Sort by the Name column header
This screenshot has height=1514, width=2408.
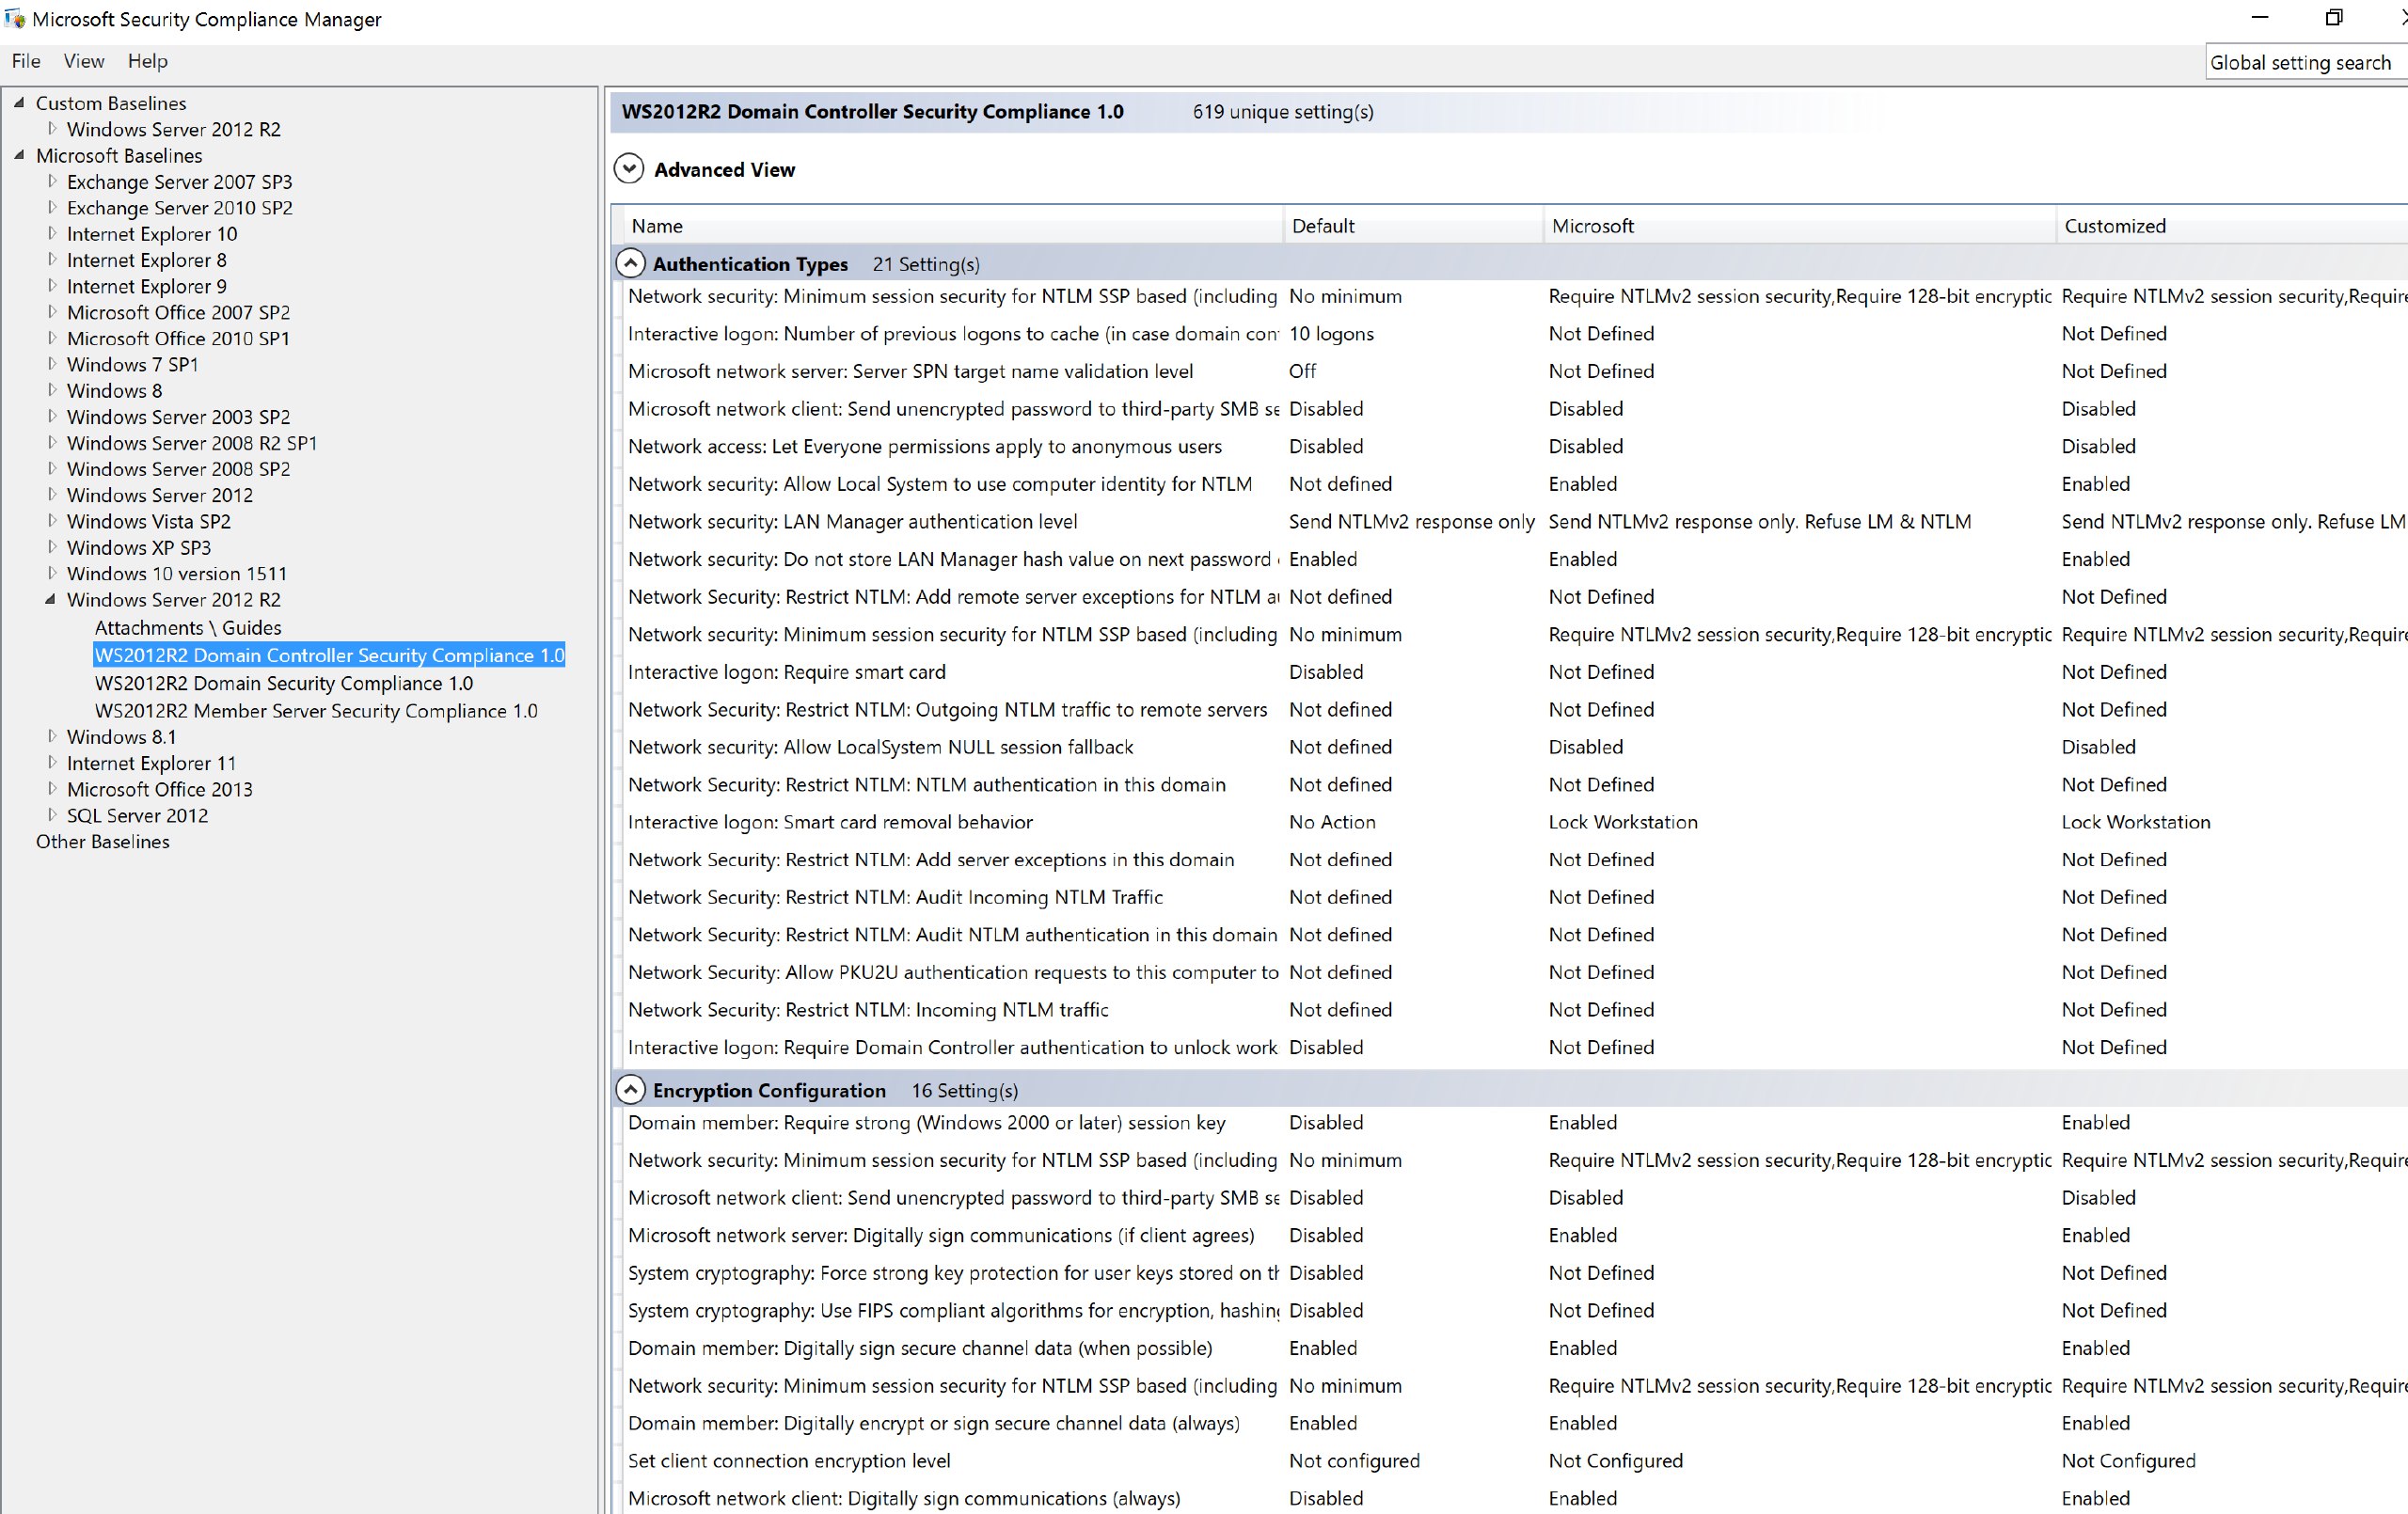952,226
